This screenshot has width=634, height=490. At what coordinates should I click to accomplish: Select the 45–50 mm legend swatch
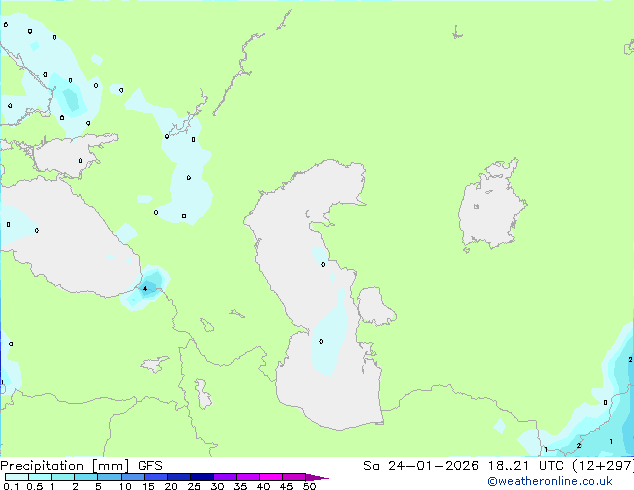(294, 477)
